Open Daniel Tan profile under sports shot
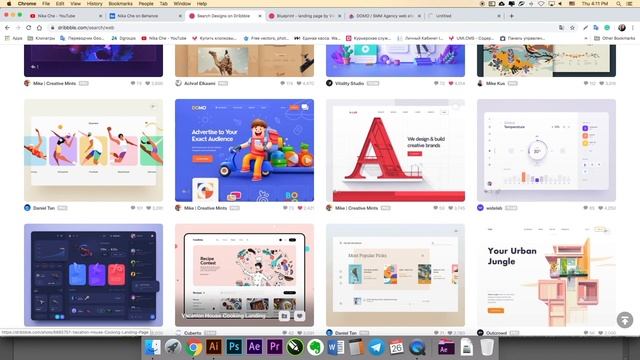The height and width of the screenshot is (360, 640). 44,208
